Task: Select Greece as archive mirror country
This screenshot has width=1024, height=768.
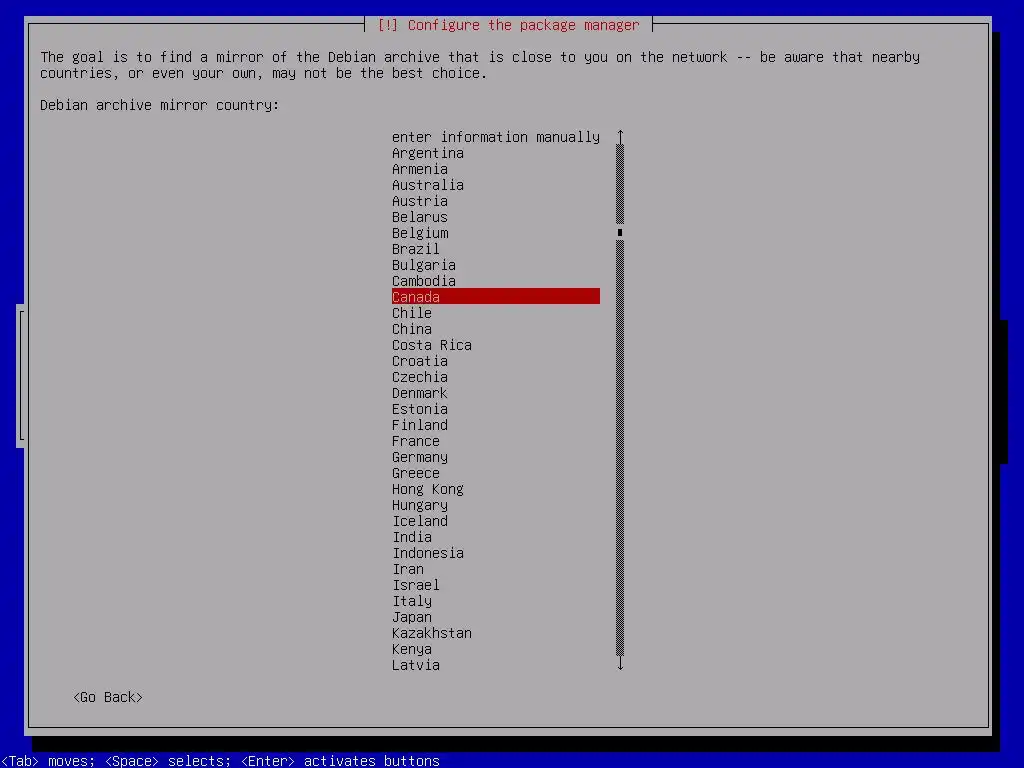Action: (x=496, y=473)
